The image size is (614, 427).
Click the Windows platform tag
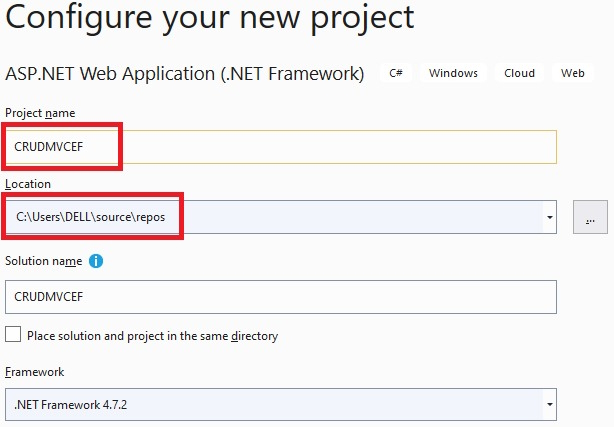click(x=453, y=73)
